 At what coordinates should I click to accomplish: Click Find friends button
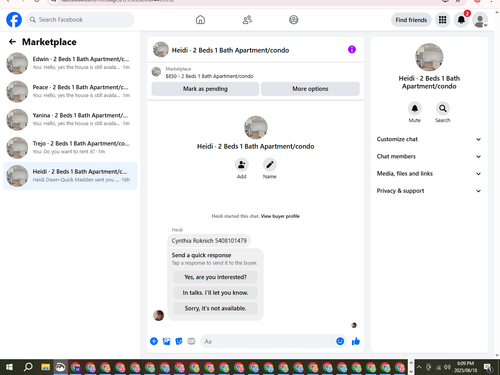coord(411,20)
